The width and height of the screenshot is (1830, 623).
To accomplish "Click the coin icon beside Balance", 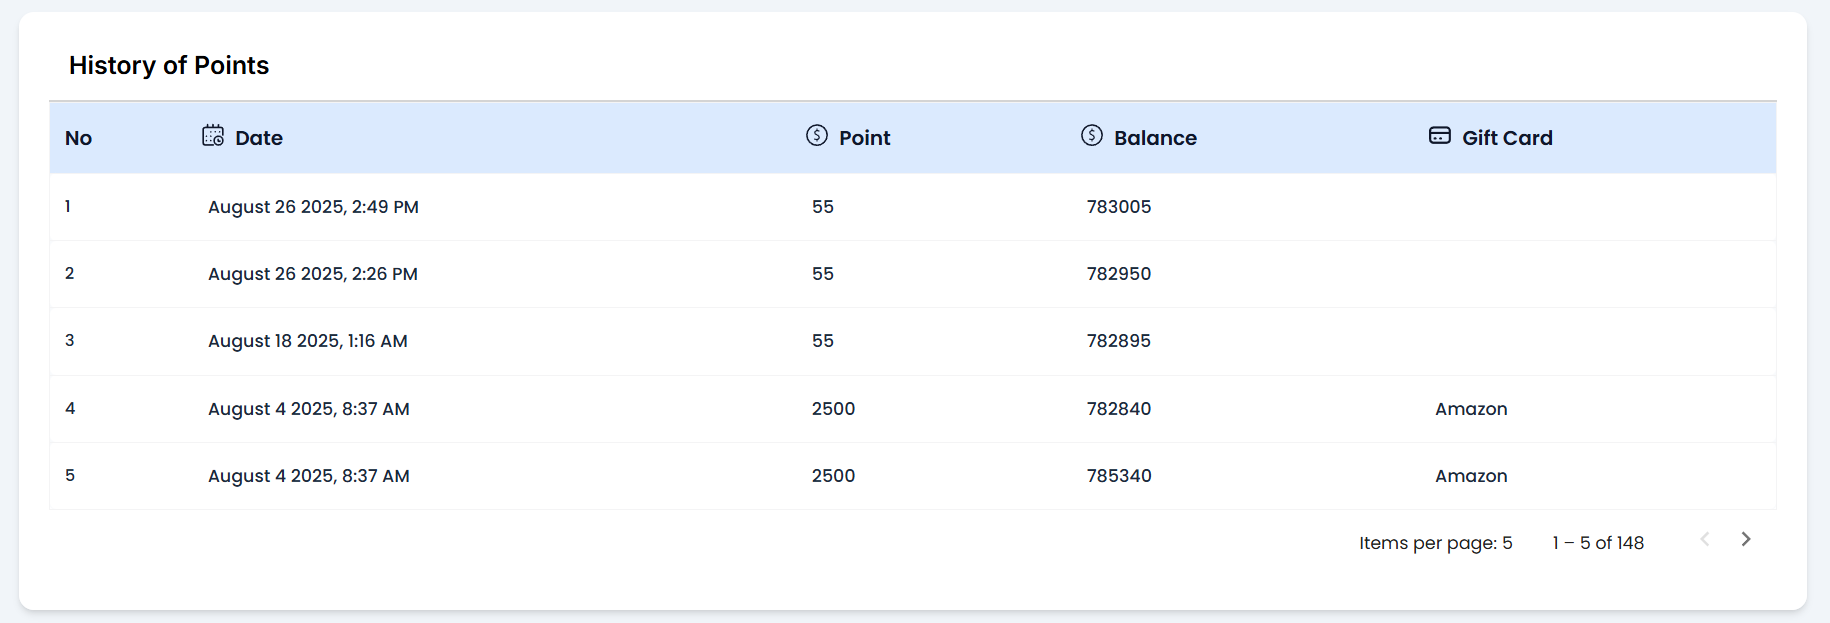I will pos(1092,136).
